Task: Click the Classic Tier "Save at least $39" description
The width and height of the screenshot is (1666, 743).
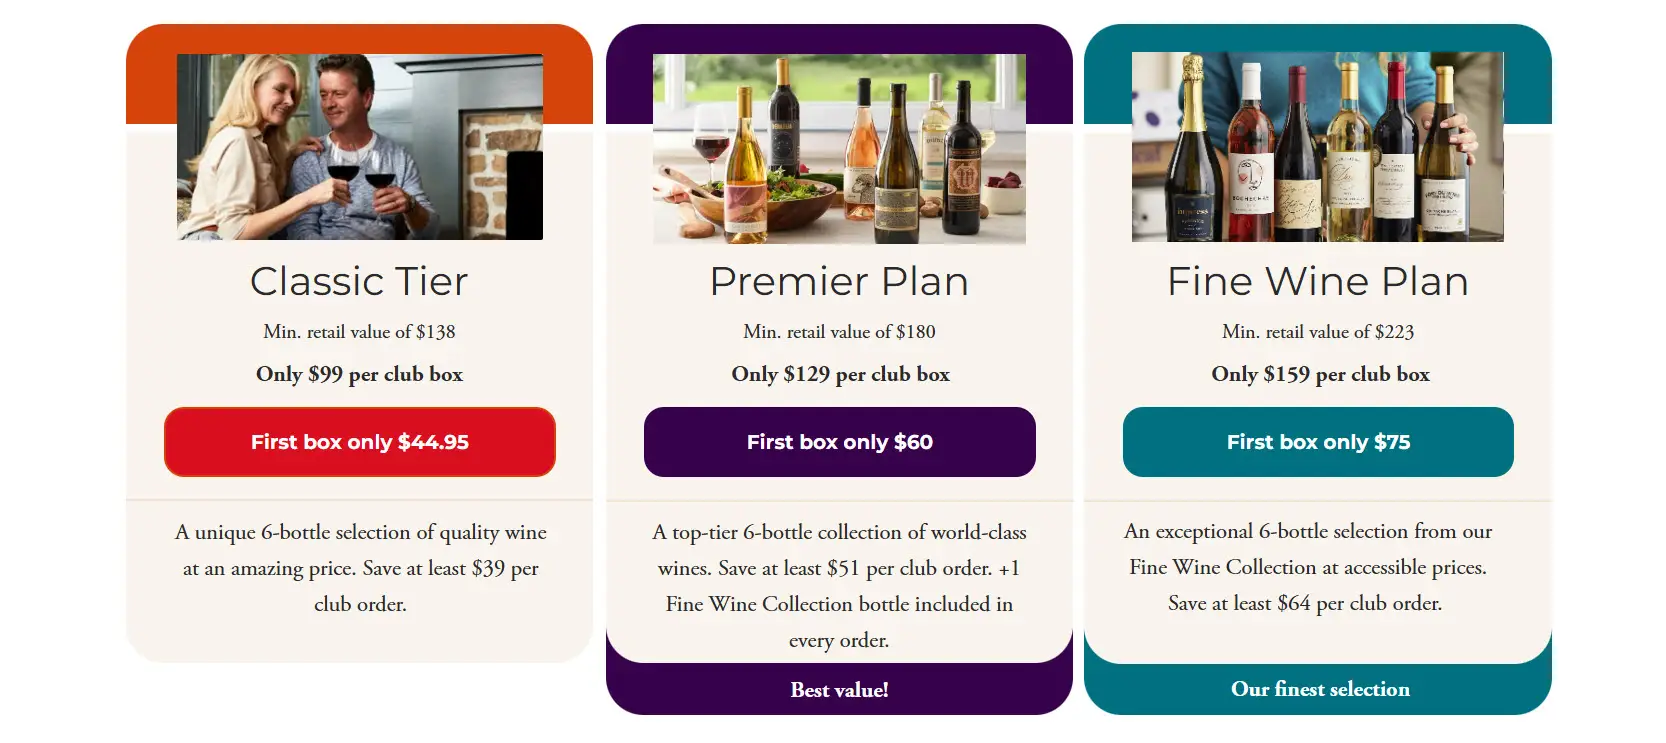Action: (360, 568)
